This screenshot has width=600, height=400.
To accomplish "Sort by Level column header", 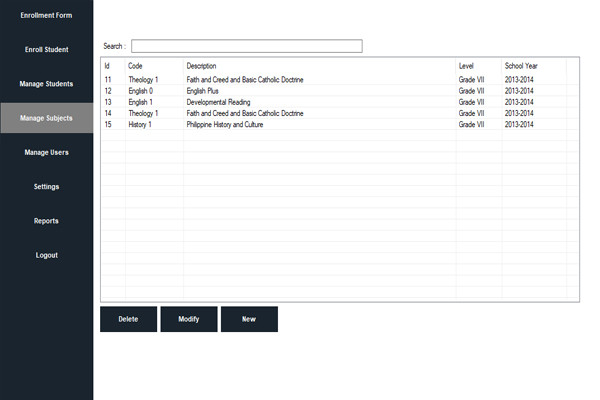I will (479, 66).
